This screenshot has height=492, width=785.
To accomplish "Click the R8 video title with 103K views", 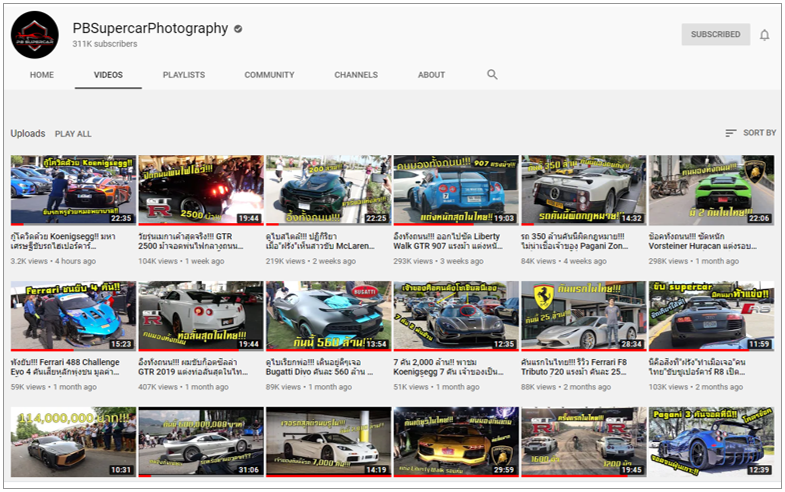I will click(x=697, y=367).
